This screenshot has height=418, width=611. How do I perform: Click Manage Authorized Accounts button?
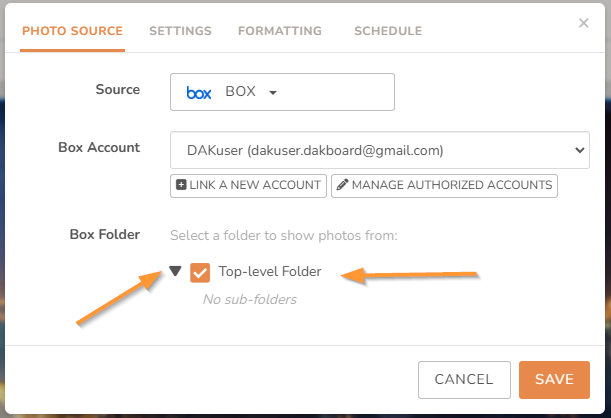(444, 185)
